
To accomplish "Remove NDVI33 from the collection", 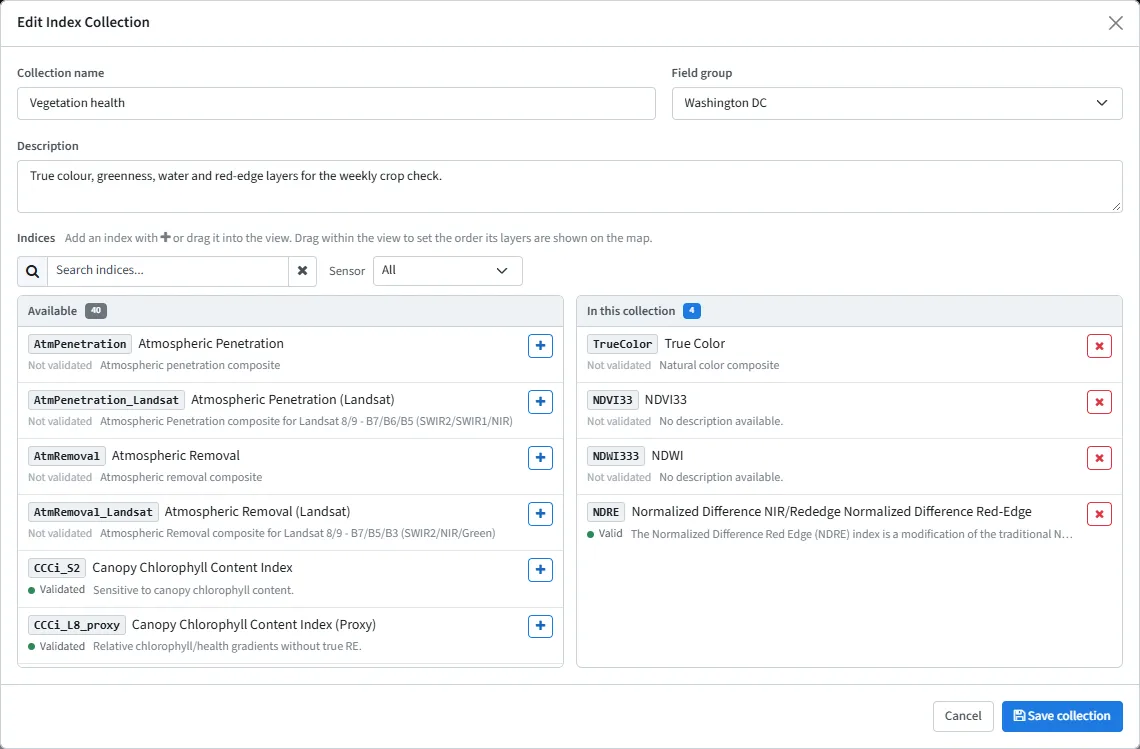I will 1099,402.
